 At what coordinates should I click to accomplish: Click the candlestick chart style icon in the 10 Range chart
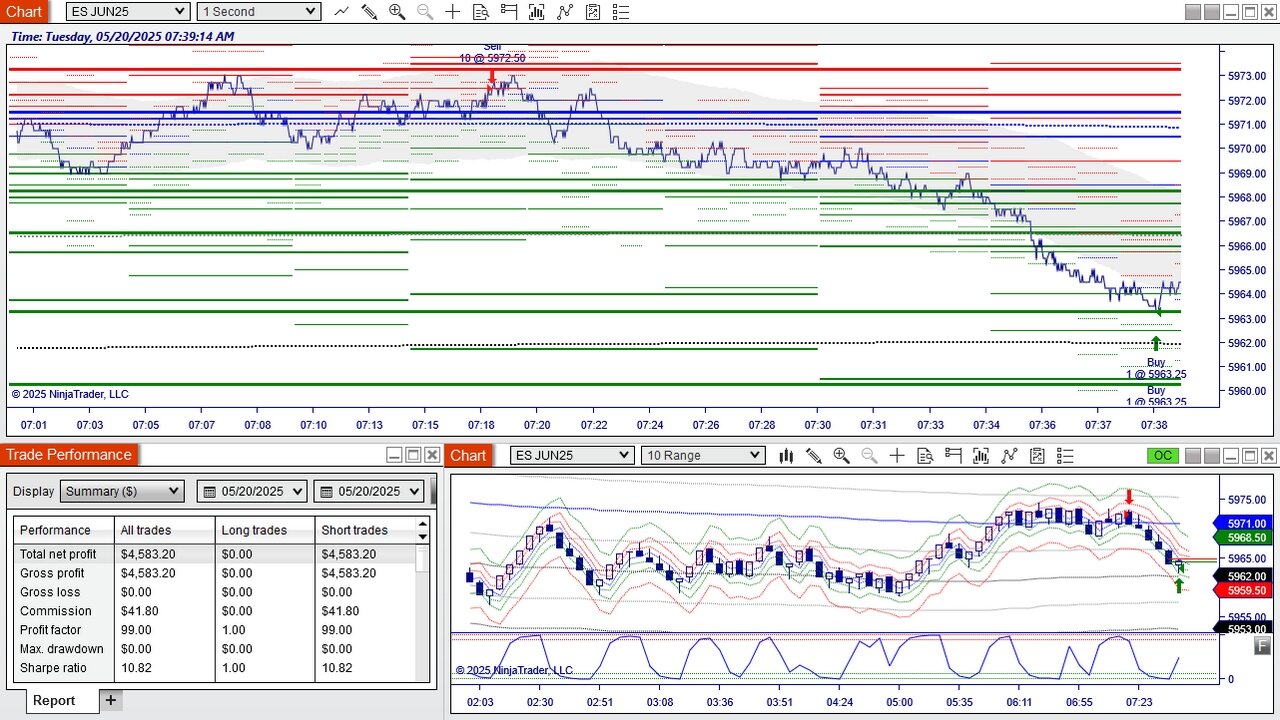[x=786, y=456]
